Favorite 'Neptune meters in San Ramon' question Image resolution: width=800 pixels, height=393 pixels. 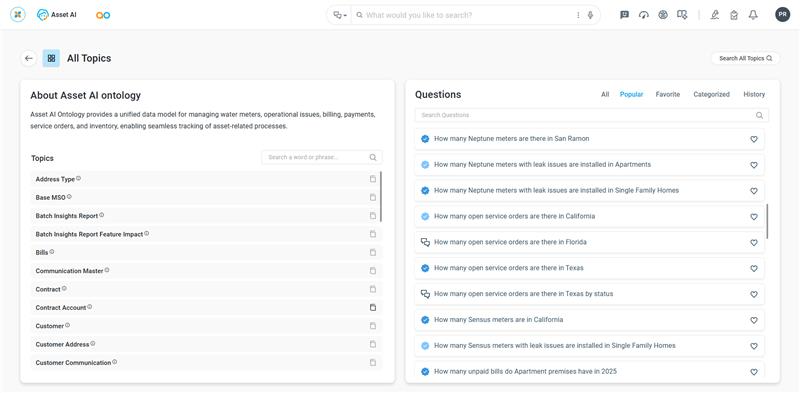tap(754, 139)
